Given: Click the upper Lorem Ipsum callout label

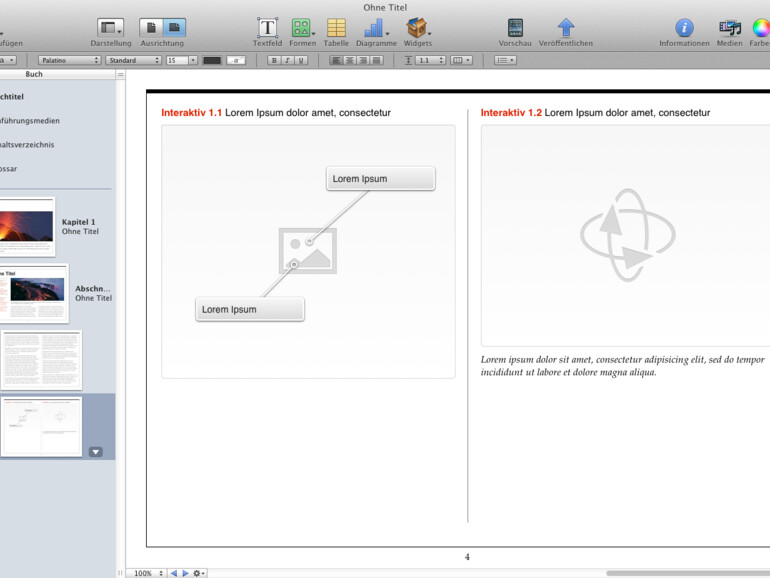Looking at the screenshot, I should 380,179.
